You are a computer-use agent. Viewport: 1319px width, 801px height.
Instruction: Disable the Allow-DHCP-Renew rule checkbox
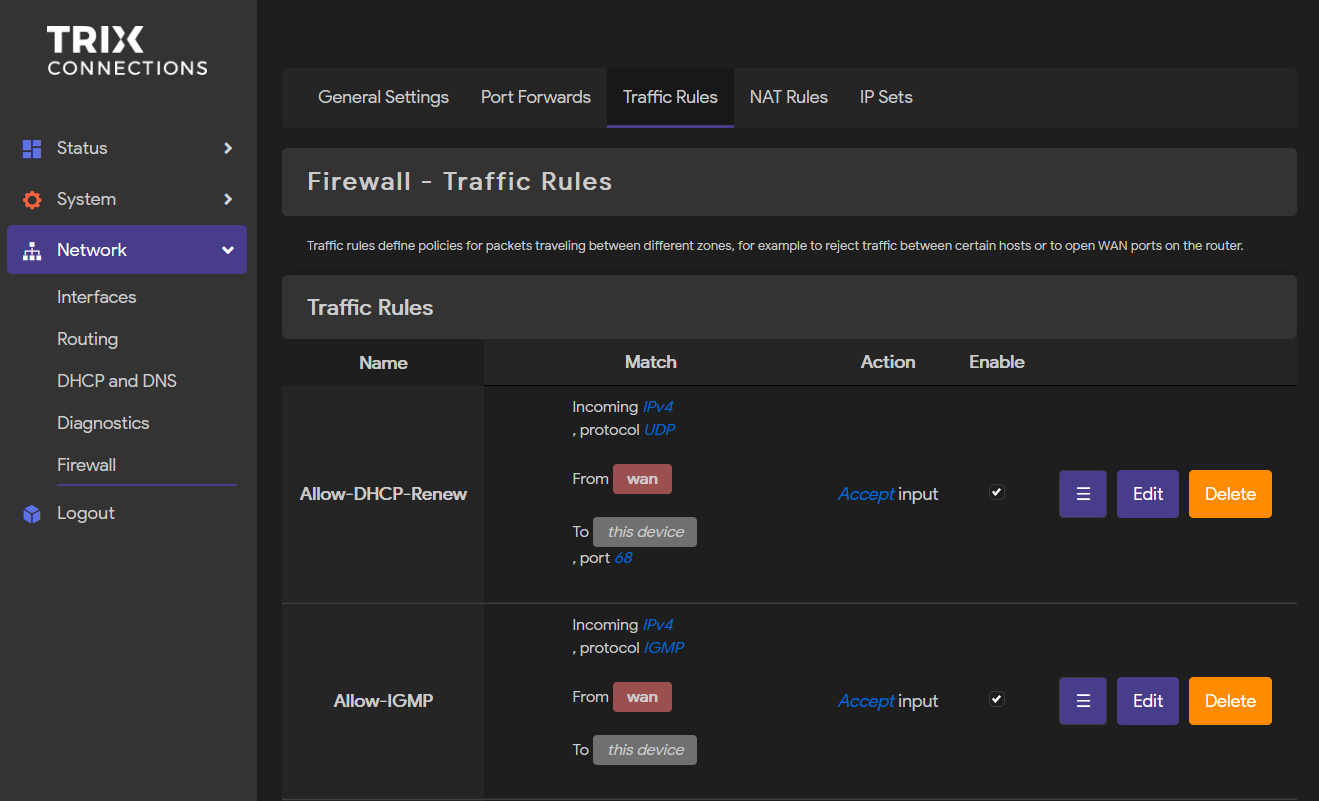coord(996,492)
